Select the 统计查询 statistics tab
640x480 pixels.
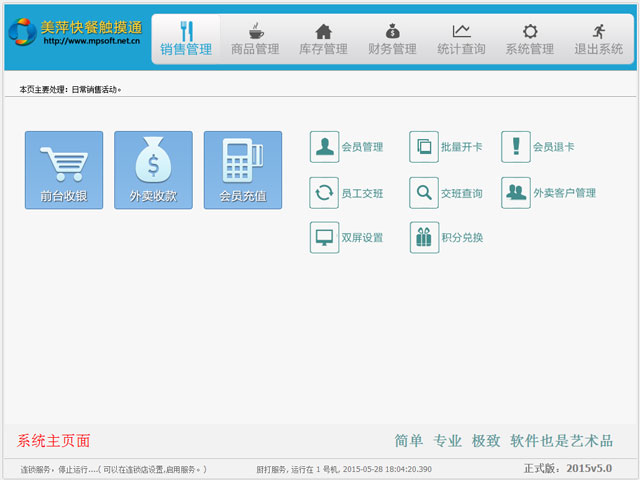[x=461, y=40]
